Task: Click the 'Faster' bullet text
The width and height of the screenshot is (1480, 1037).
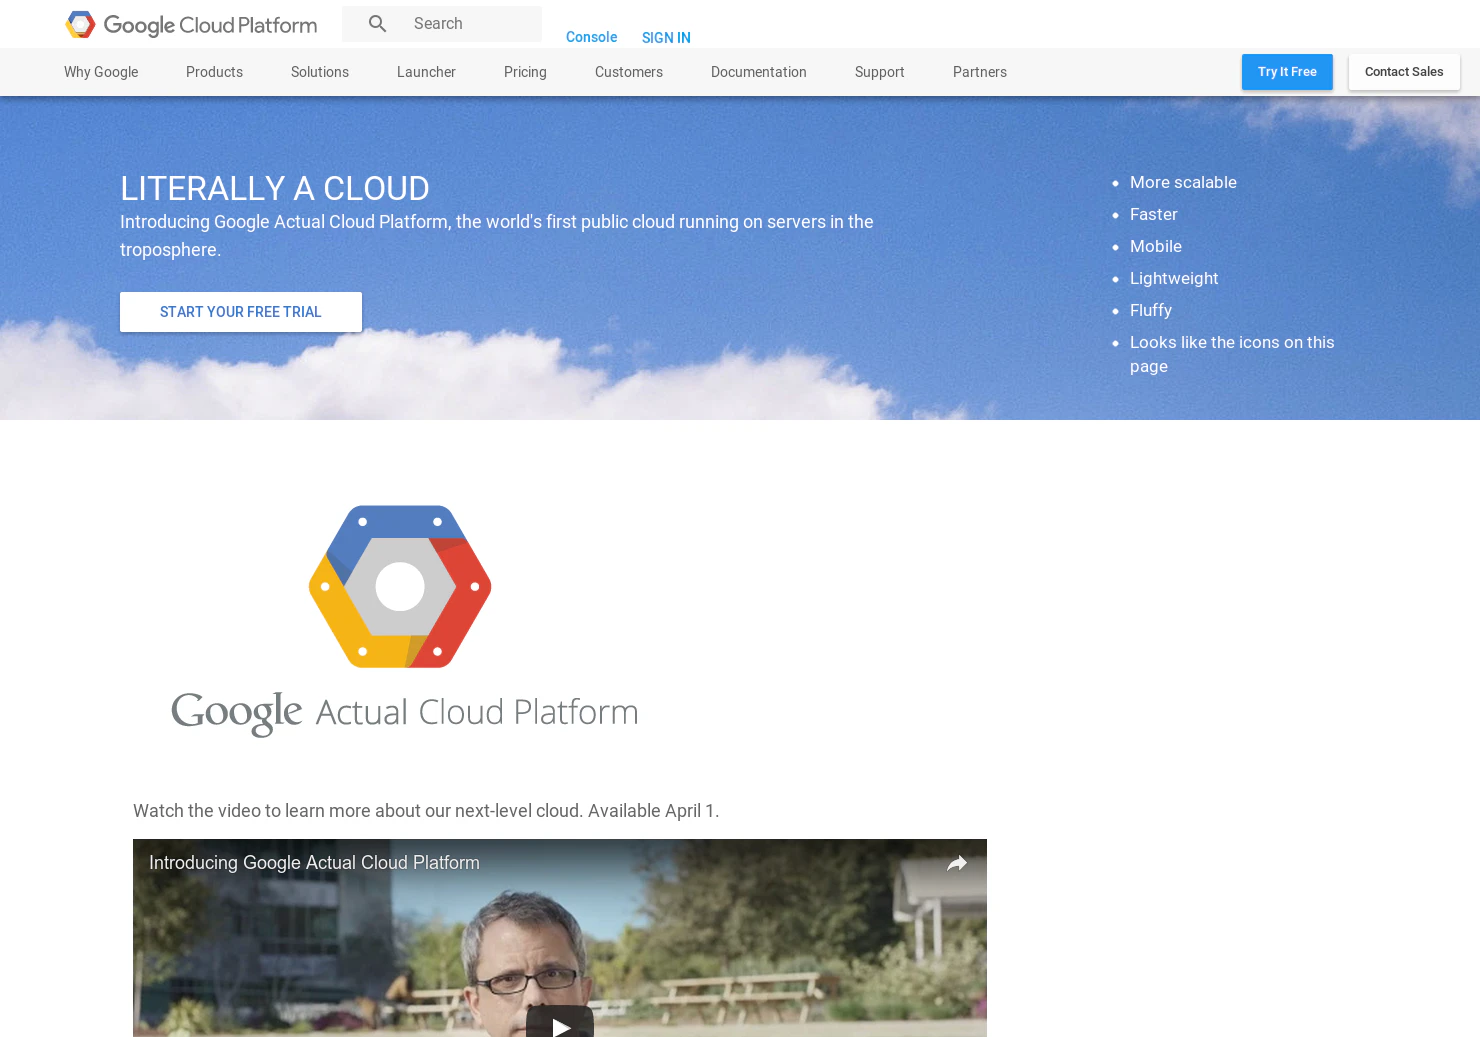Action: click(1154, 214)
